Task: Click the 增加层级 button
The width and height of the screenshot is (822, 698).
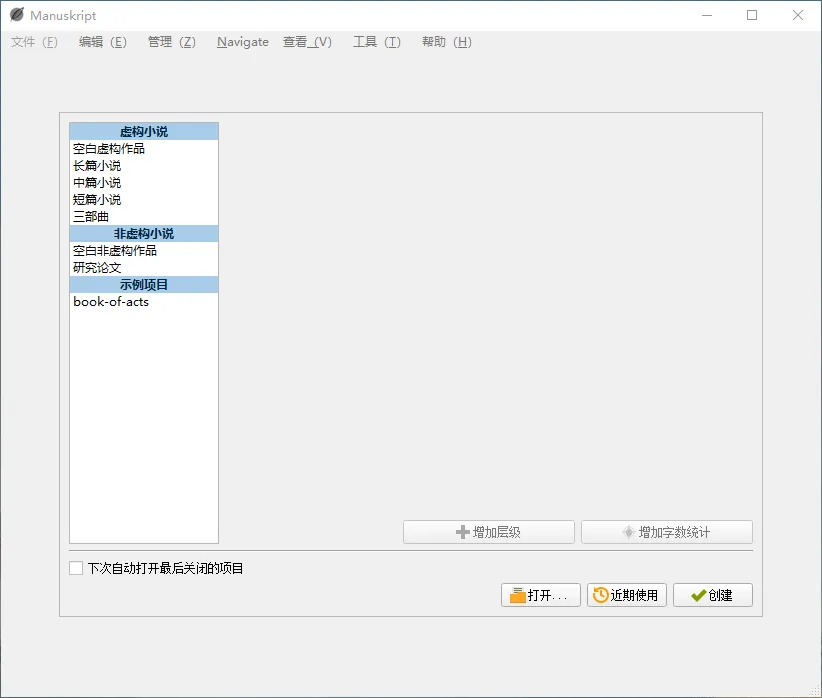Action: 489,532
